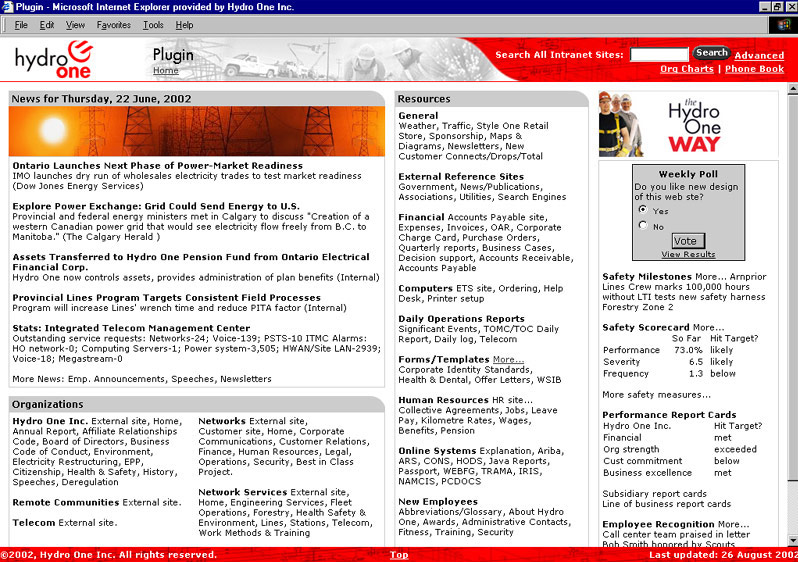Open the Tools menu

[x=153, y=25]
